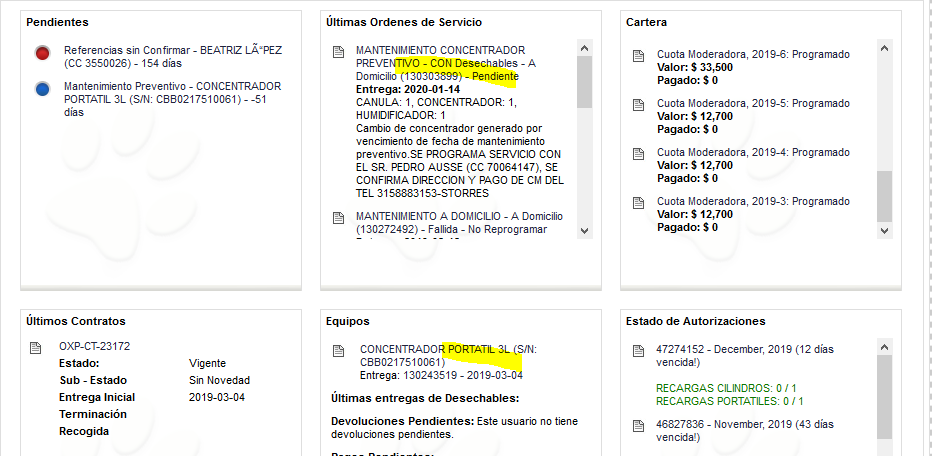The image size is (936, 456).
Task: Click scroll-up arrow in Estado de Autorizaciones
Action: pyautogui.click(x=885, y=347)
